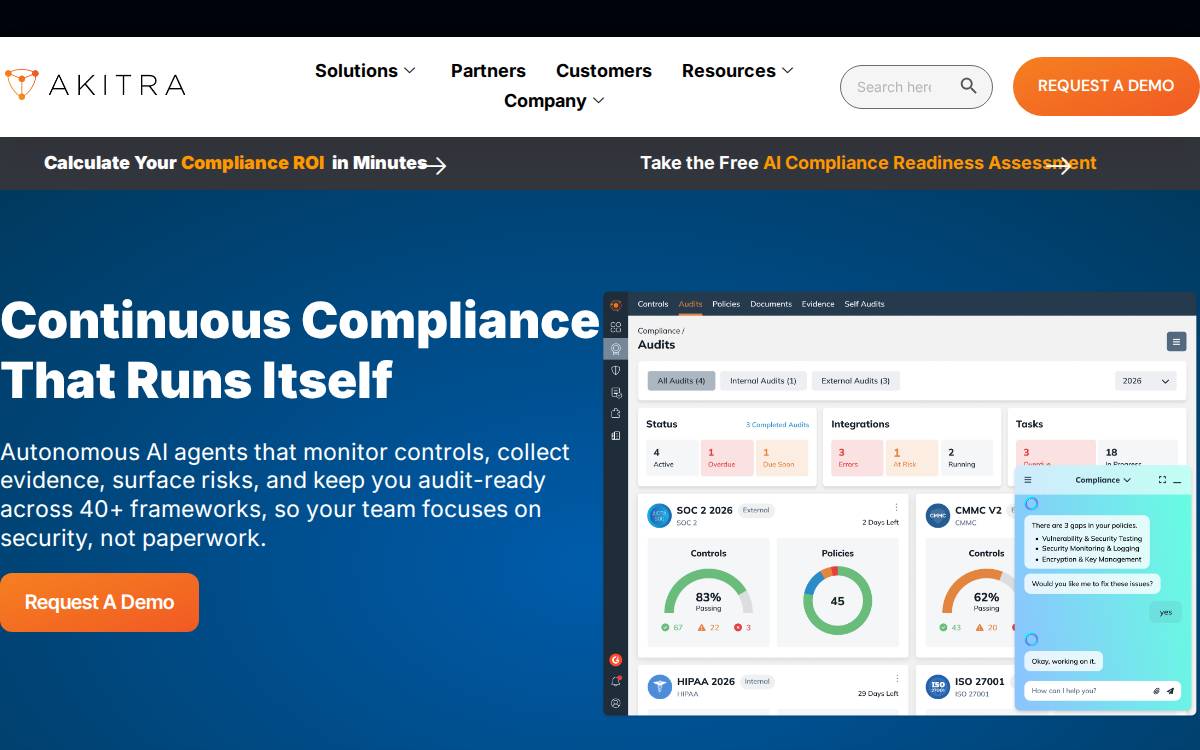Click the Compliance breadcrumb link

[660, 331]
